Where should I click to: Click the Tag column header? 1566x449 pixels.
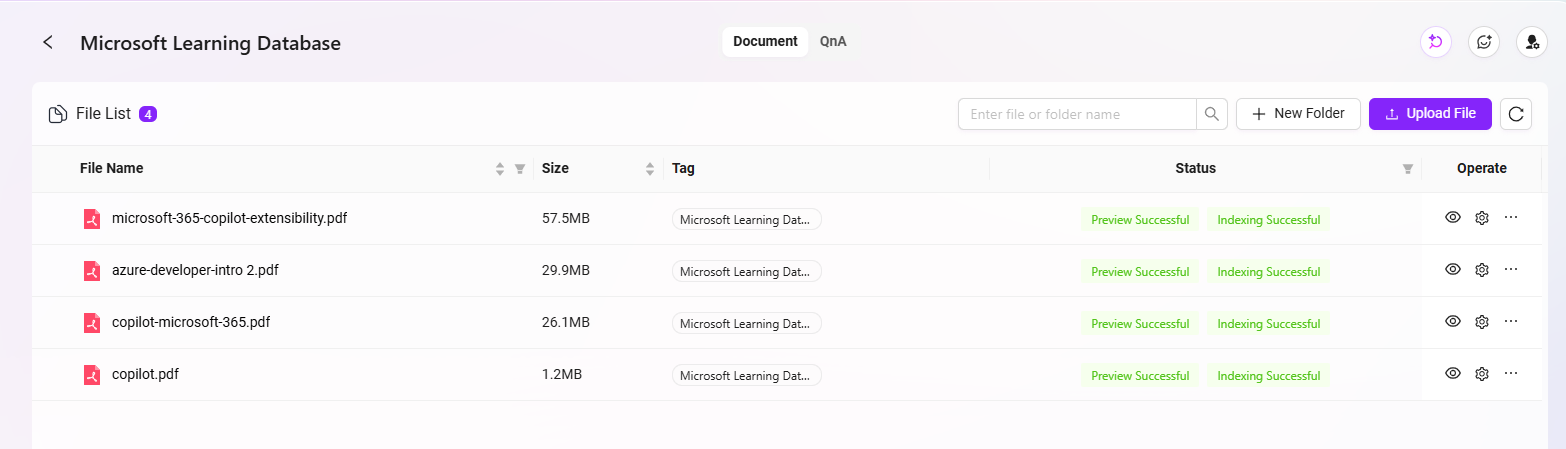[683, 168]
